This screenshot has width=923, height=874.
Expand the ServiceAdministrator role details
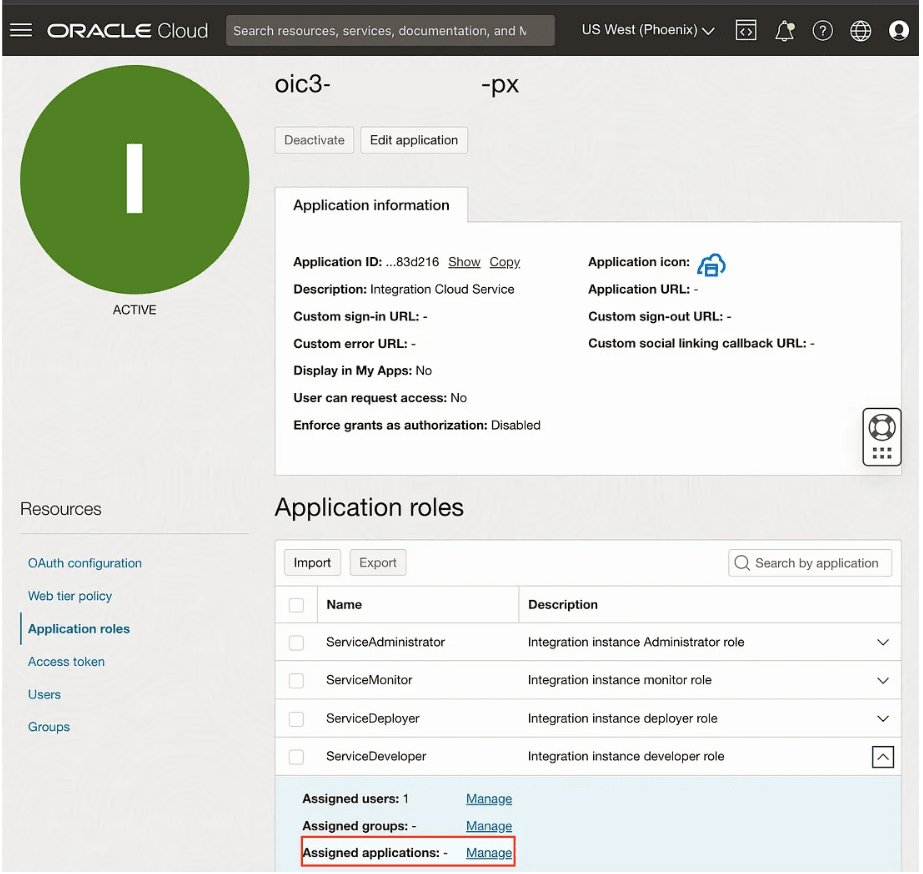(882, 642)
